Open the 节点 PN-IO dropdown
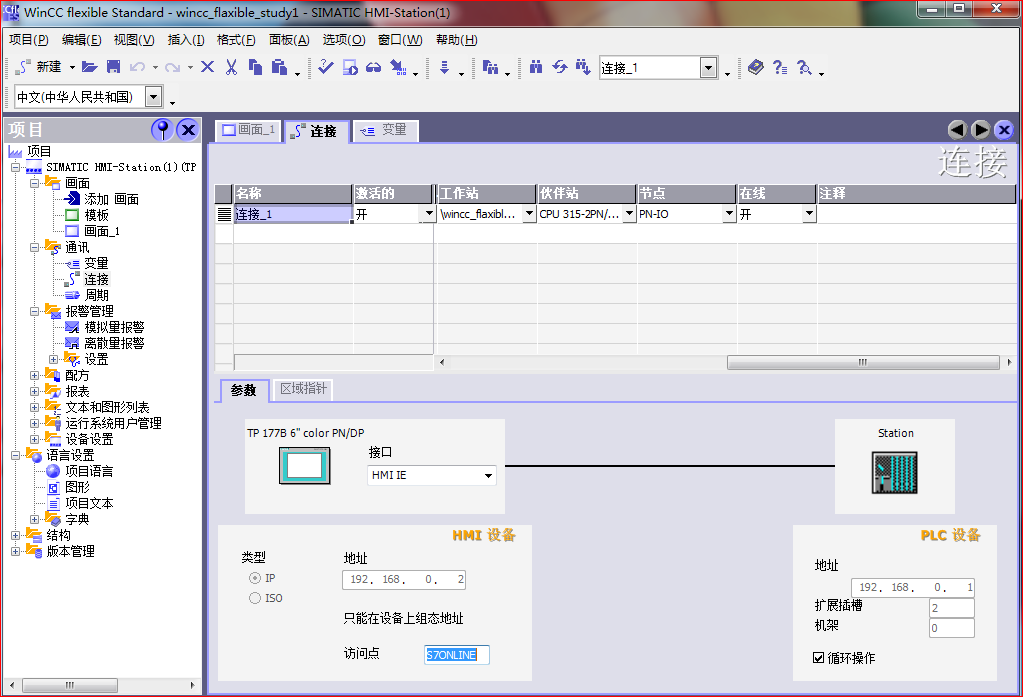The width and height of the screenshot is (1023, 697). click(729, 214)
